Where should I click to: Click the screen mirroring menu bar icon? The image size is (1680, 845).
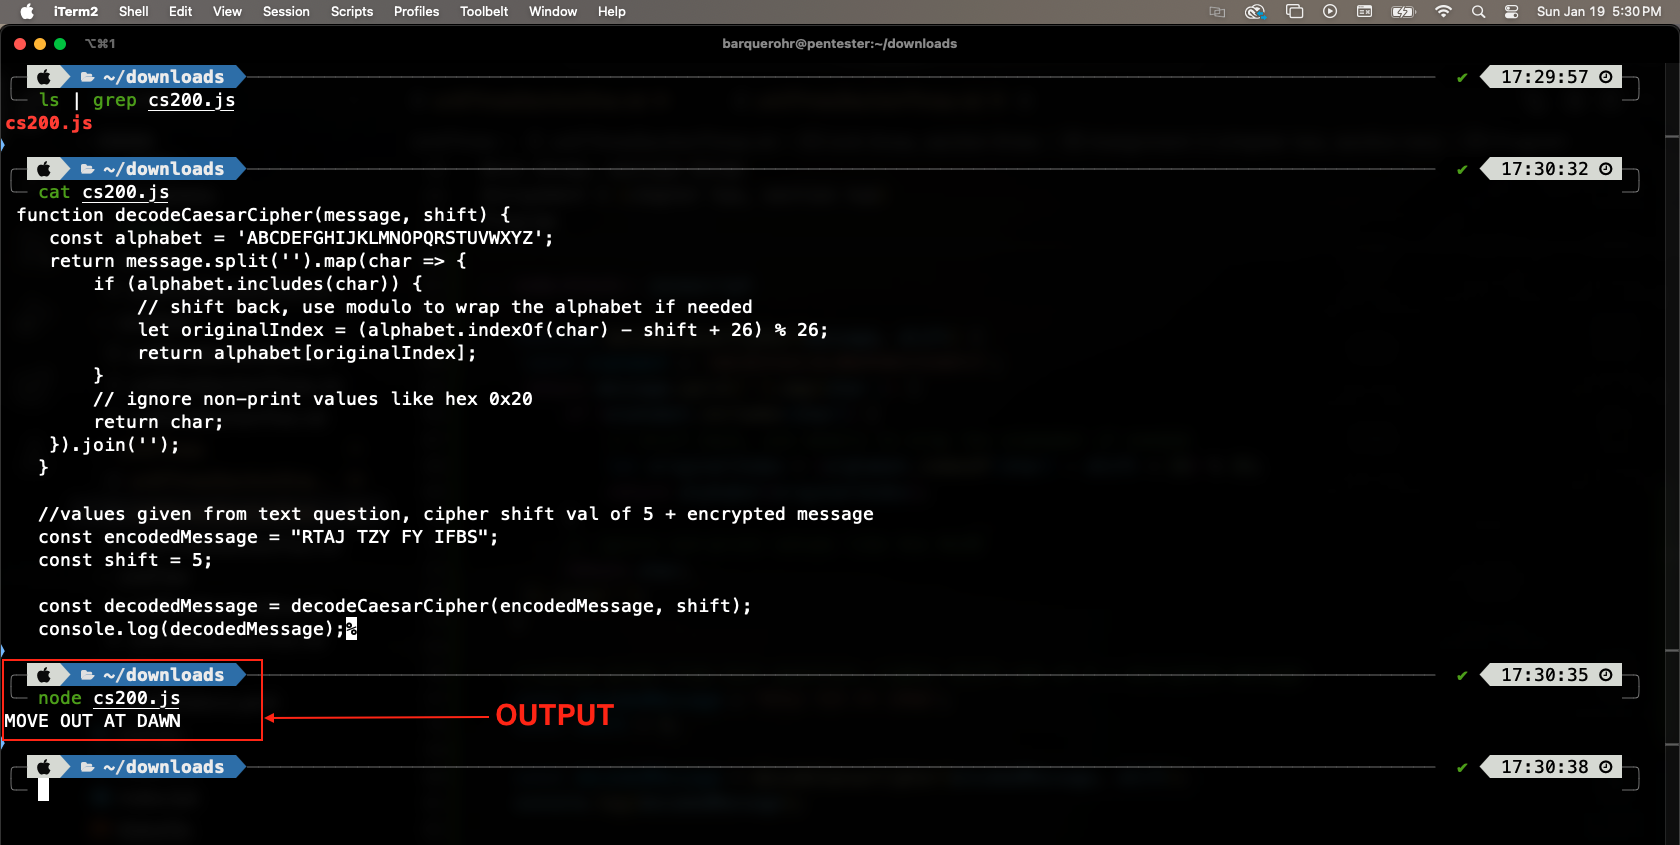coord(1217,11)
